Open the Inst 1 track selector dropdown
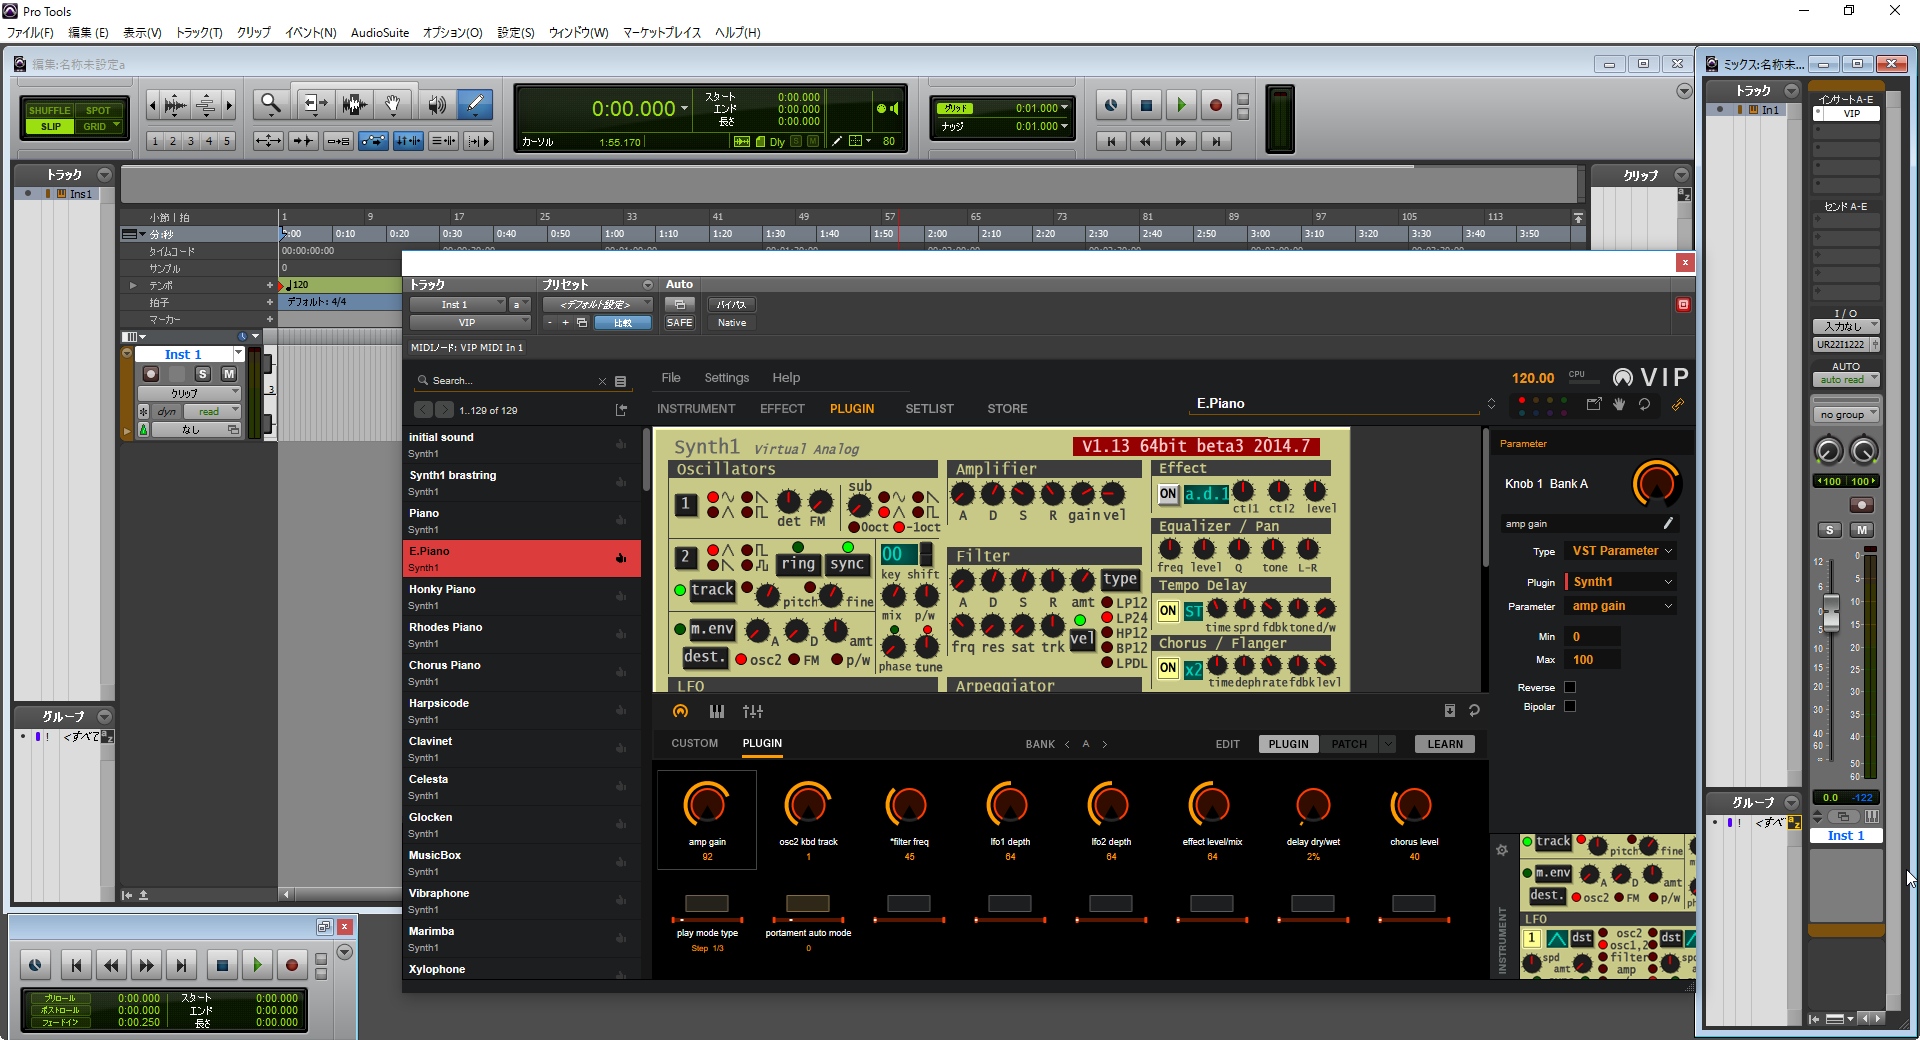 [457, 305]
